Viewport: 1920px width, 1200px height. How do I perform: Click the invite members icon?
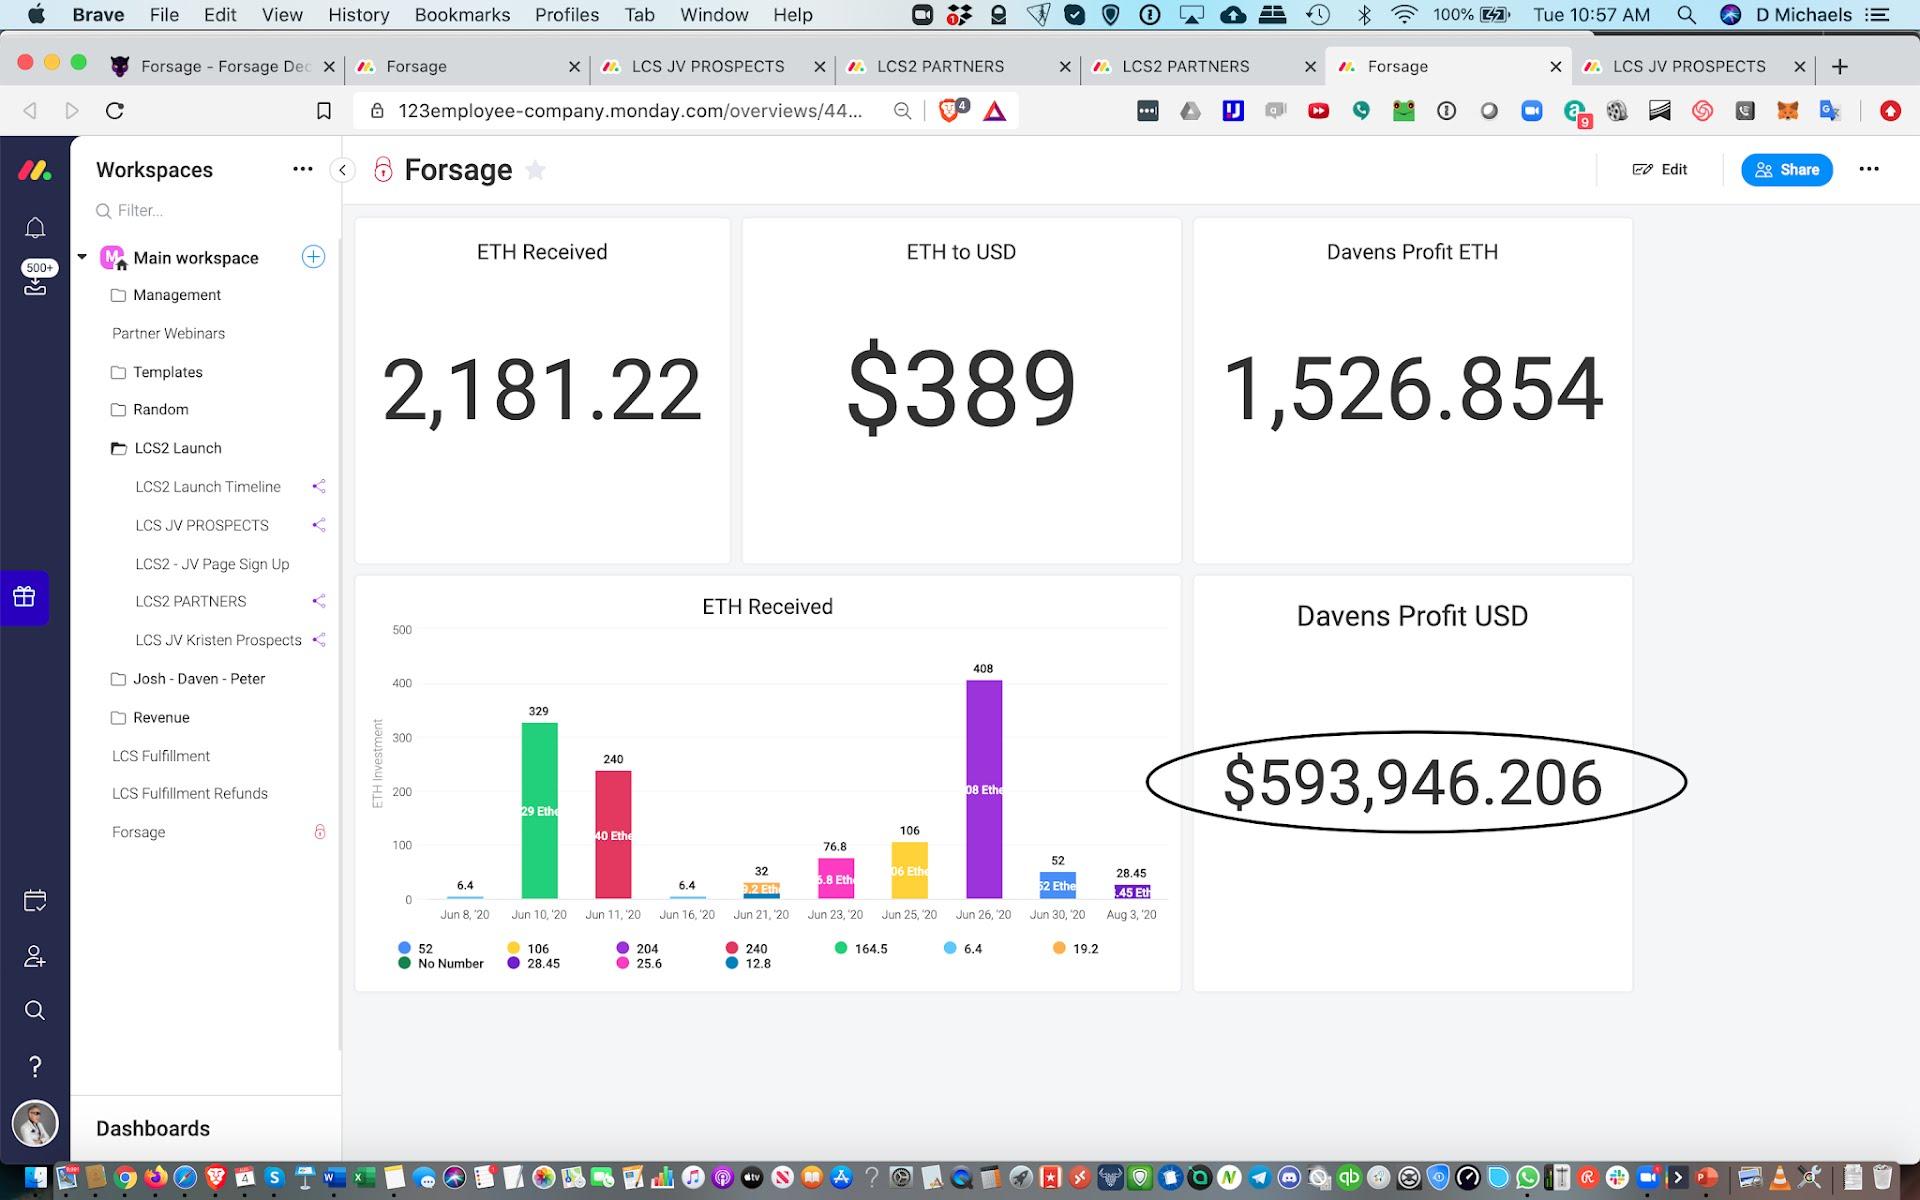(x=35, y=957)
